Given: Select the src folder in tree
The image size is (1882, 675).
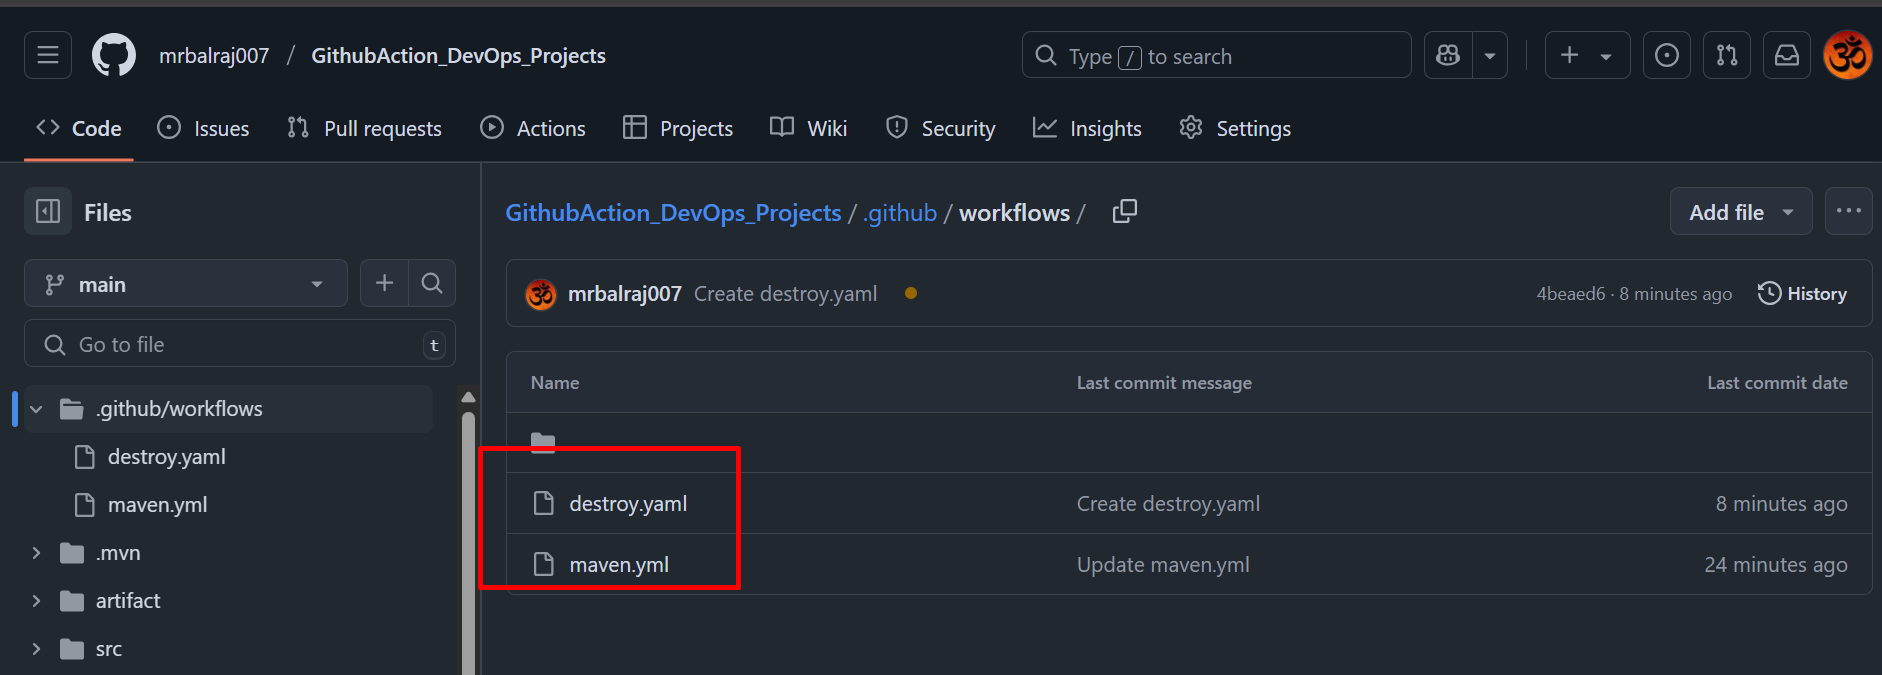Looking at the screenshot, I should pos(108,649).
